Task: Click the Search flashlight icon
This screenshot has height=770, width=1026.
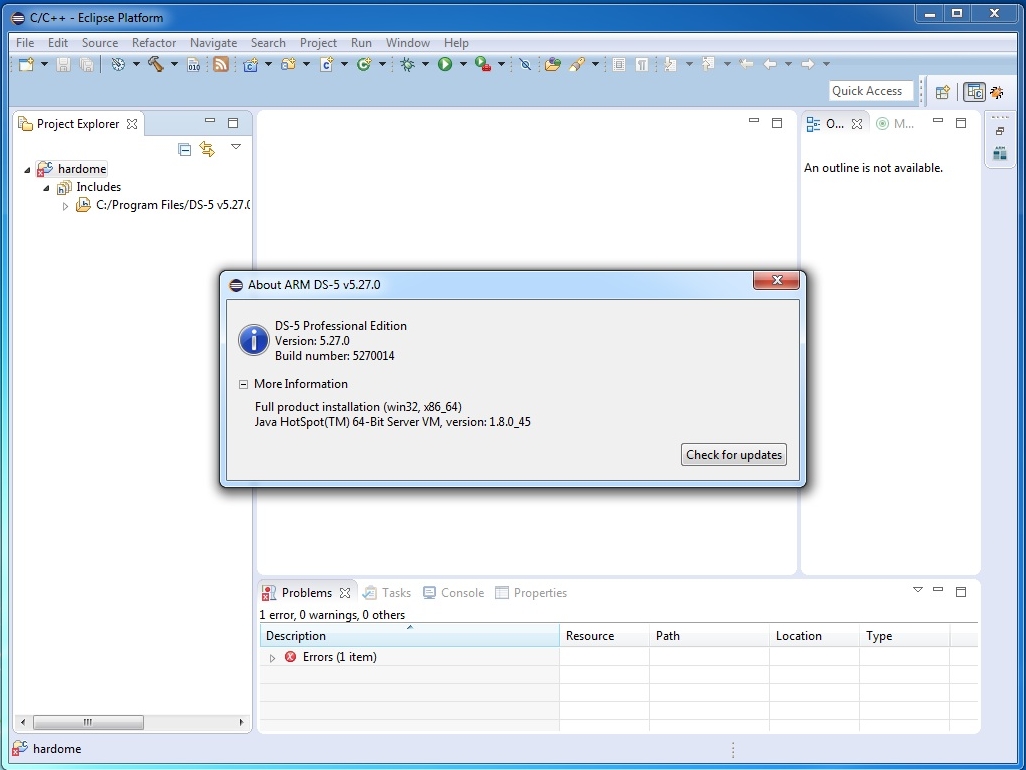Action: point(577,64)
